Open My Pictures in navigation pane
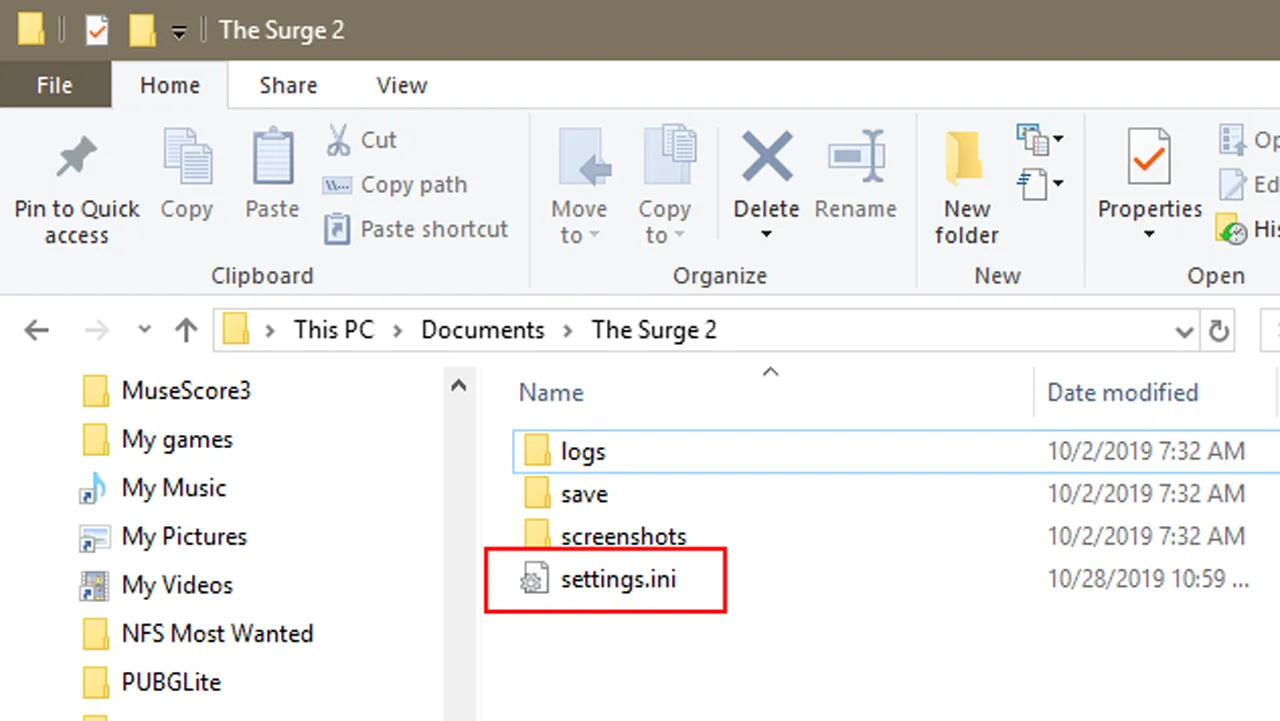This screenshot has height=721, width=1280. click(x=184, y=537)
